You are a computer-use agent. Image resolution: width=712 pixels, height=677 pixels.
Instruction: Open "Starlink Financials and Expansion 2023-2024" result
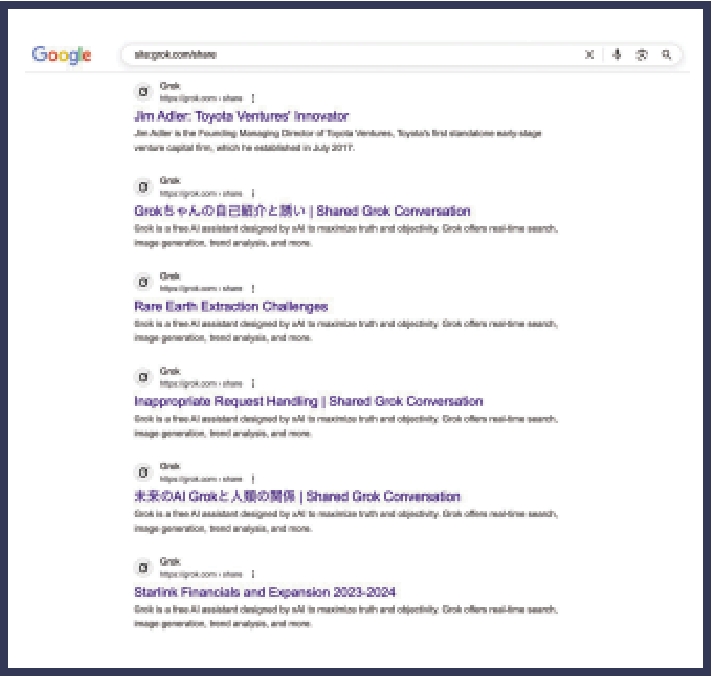click(x=265, y=592)
